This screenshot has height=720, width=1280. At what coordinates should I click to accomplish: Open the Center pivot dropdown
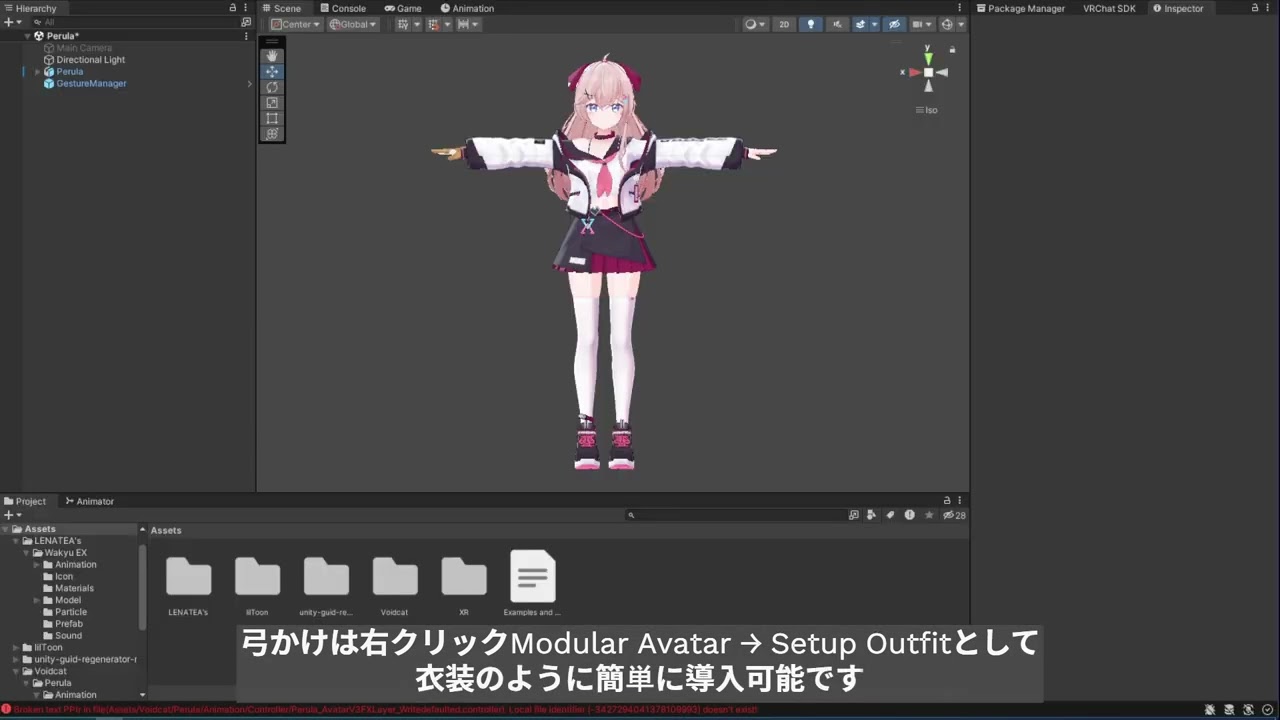pyautogui.click(x=295, y=24)
